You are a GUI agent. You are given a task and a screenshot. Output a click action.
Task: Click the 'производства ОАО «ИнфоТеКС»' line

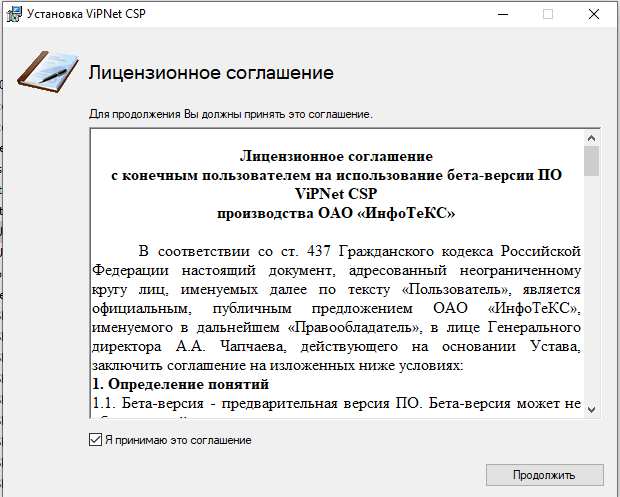[x=336, y=213]
